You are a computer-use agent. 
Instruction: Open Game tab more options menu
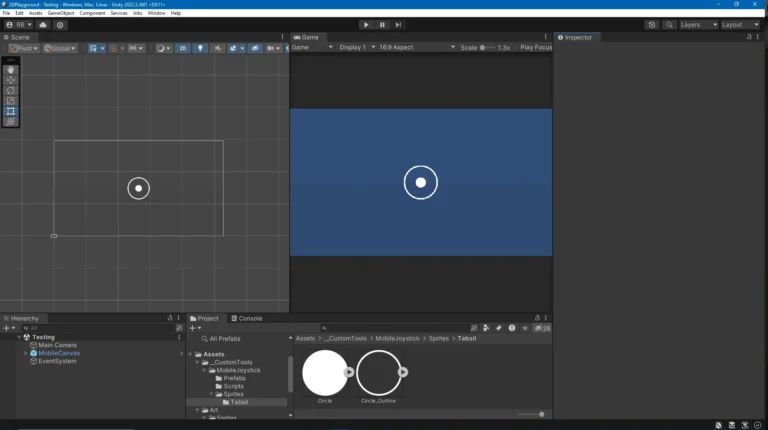coord(546,37)
